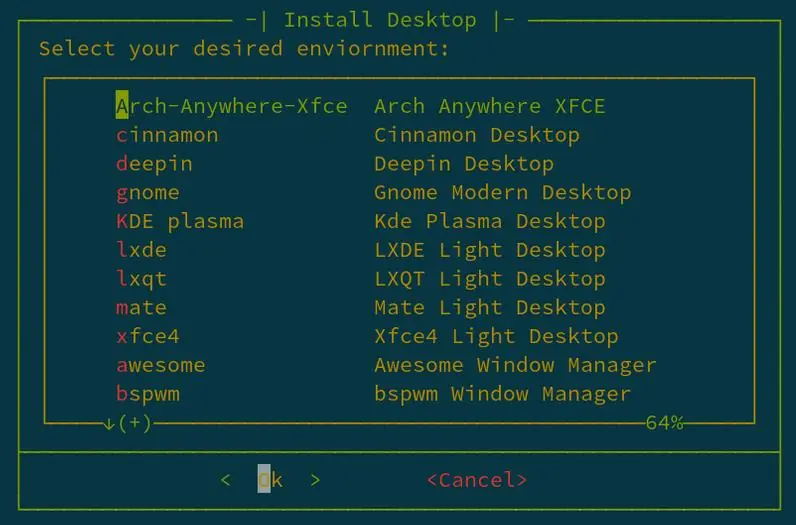Click the 'Select your desired enviornment:' prompt
Image resolution: width=796 pixels, height=525 pixels.
[244, 49]
